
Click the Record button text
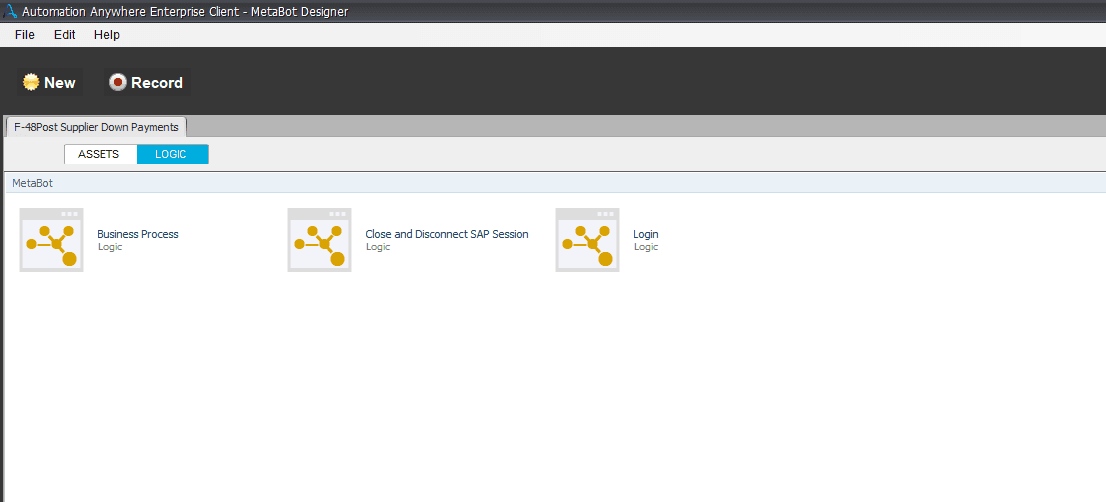[157, 82]
